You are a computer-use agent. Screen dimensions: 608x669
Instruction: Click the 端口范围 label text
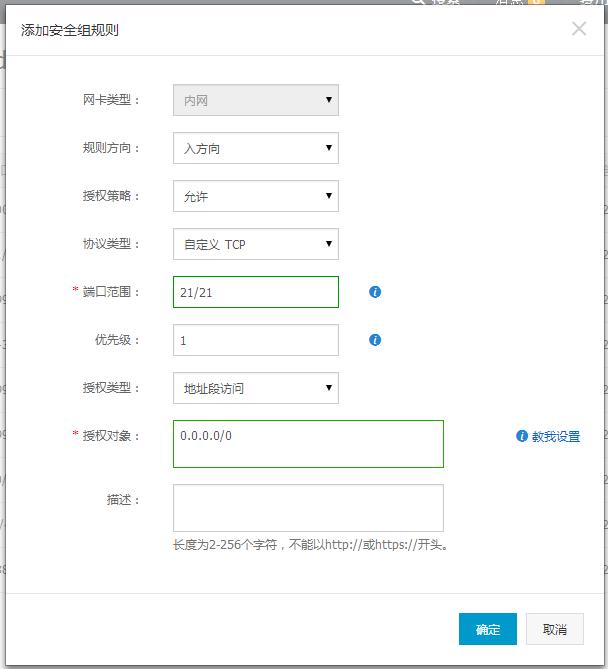click(x=111, y=292)
